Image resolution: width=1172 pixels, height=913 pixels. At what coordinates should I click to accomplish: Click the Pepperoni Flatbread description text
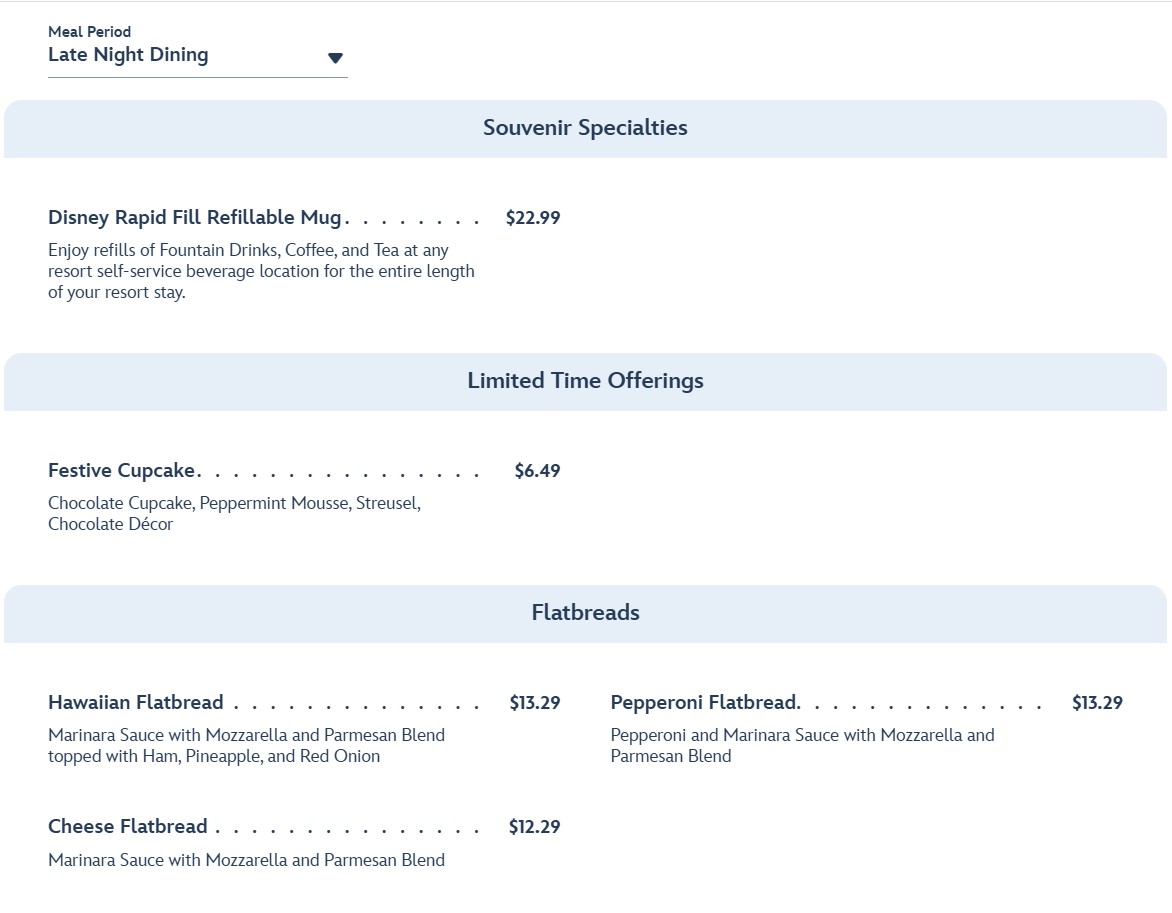[x=802, y=746]
